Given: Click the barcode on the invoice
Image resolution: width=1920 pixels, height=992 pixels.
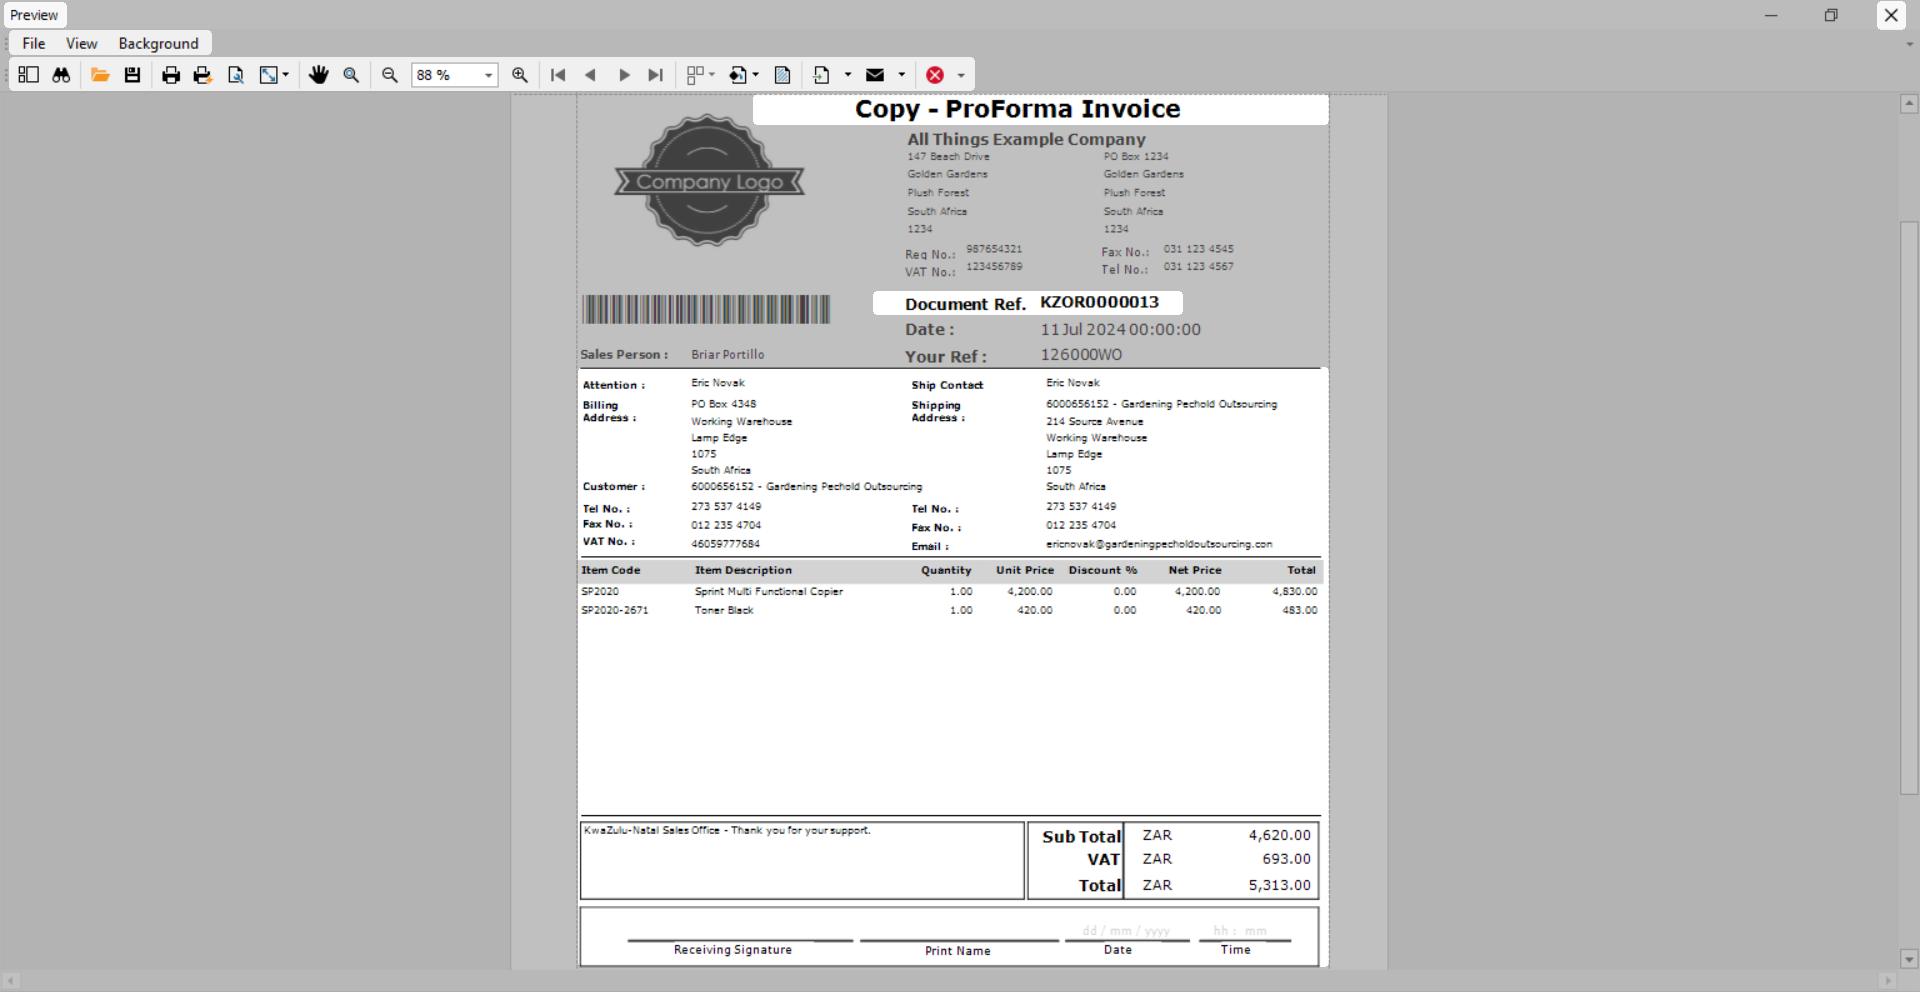Looking at the screenshot, I should 706,309.
